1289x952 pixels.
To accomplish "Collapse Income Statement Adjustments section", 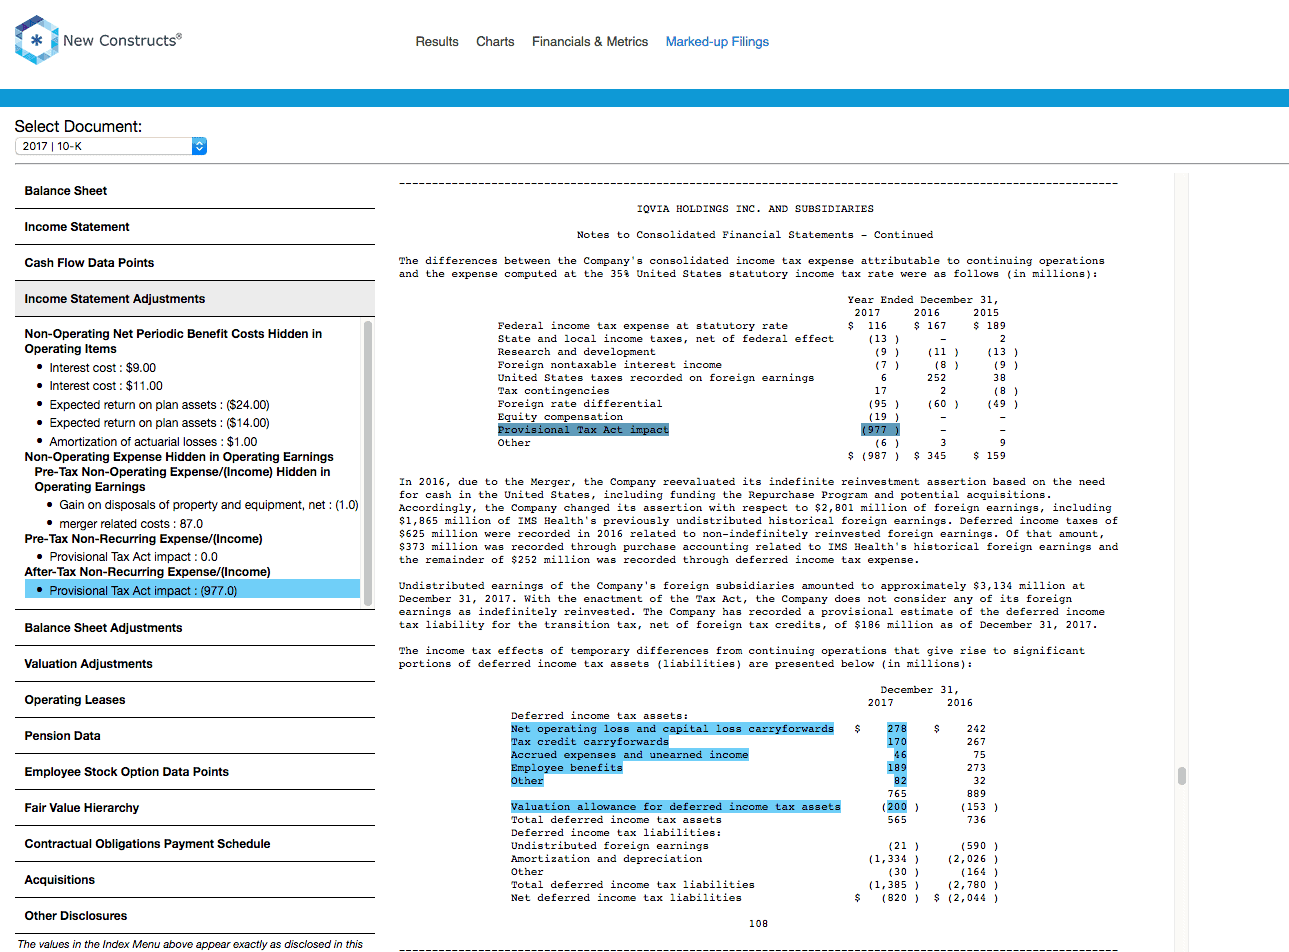I will [195, 299].
